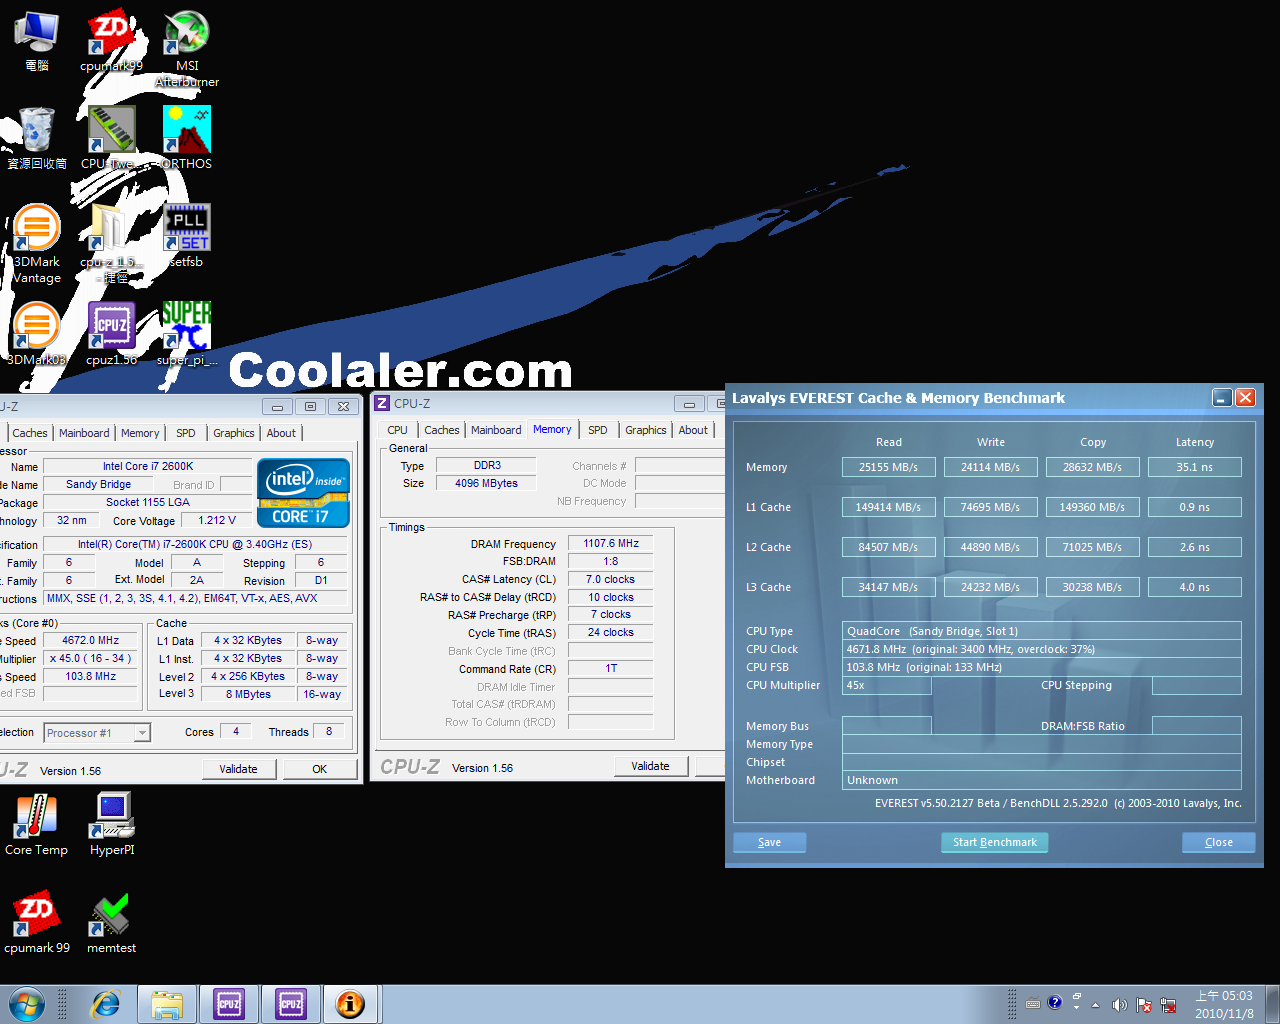The image size is (1280, 1024).
Task: Click the Intel Core i7 inside logo
Action: click(x=303, y=492)
